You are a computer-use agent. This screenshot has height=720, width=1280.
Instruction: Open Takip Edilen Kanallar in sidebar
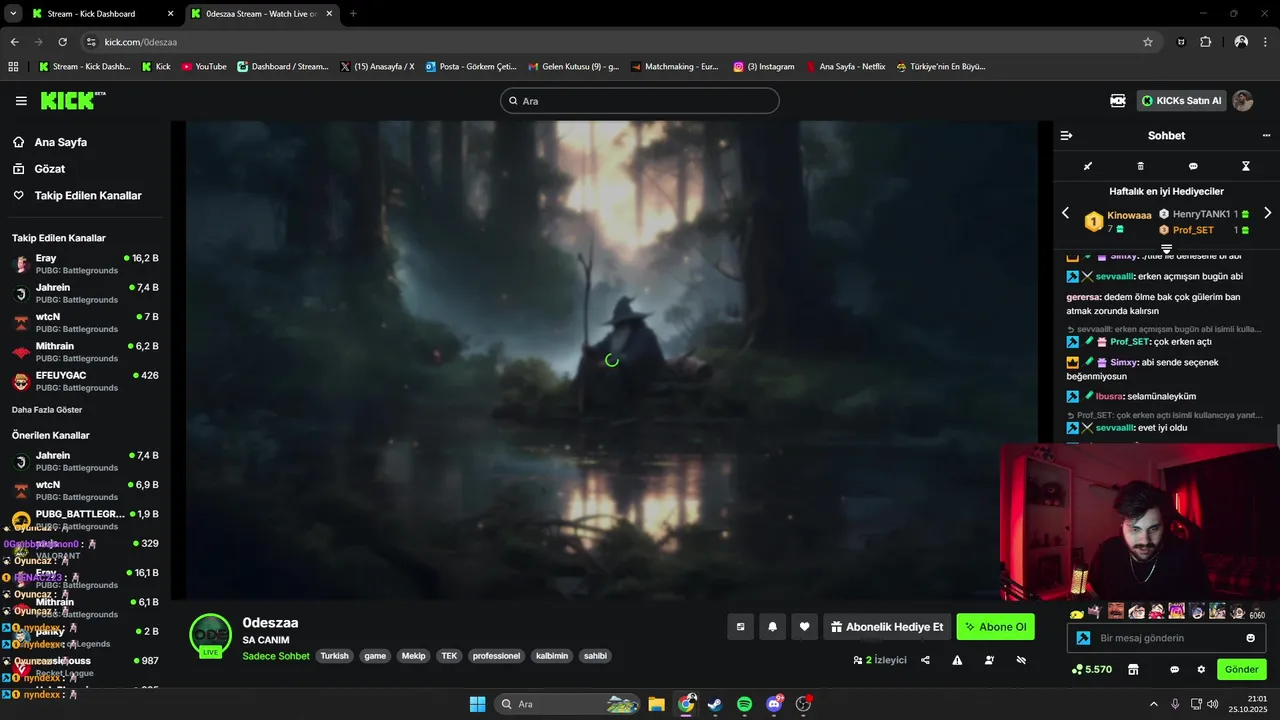pyautogui.click(x=88, y=196)
